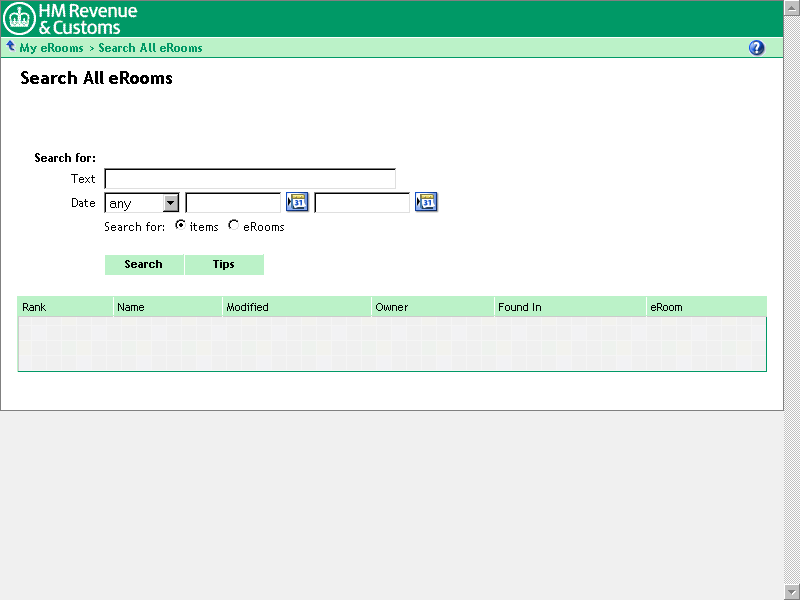Click the up-arrow icon beside My eRooms
Viewport: 800px width, 600px height.
click(x=10, y=46)
